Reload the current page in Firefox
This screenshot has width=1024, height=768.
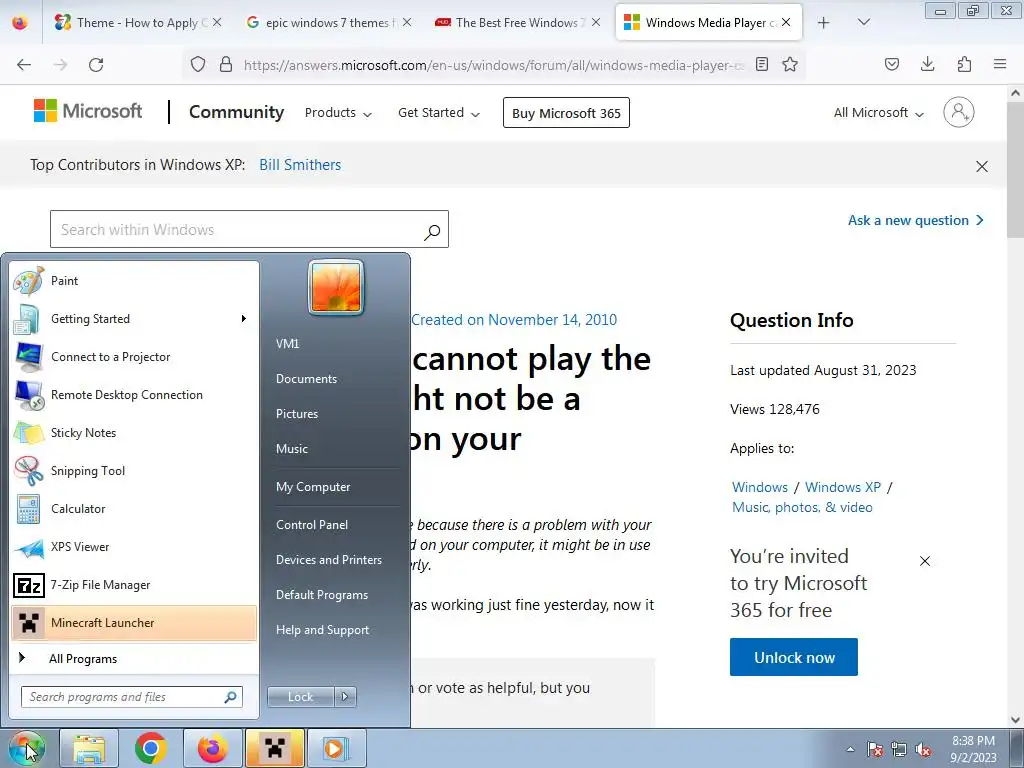pyautogui.click(x=96, y=65)
